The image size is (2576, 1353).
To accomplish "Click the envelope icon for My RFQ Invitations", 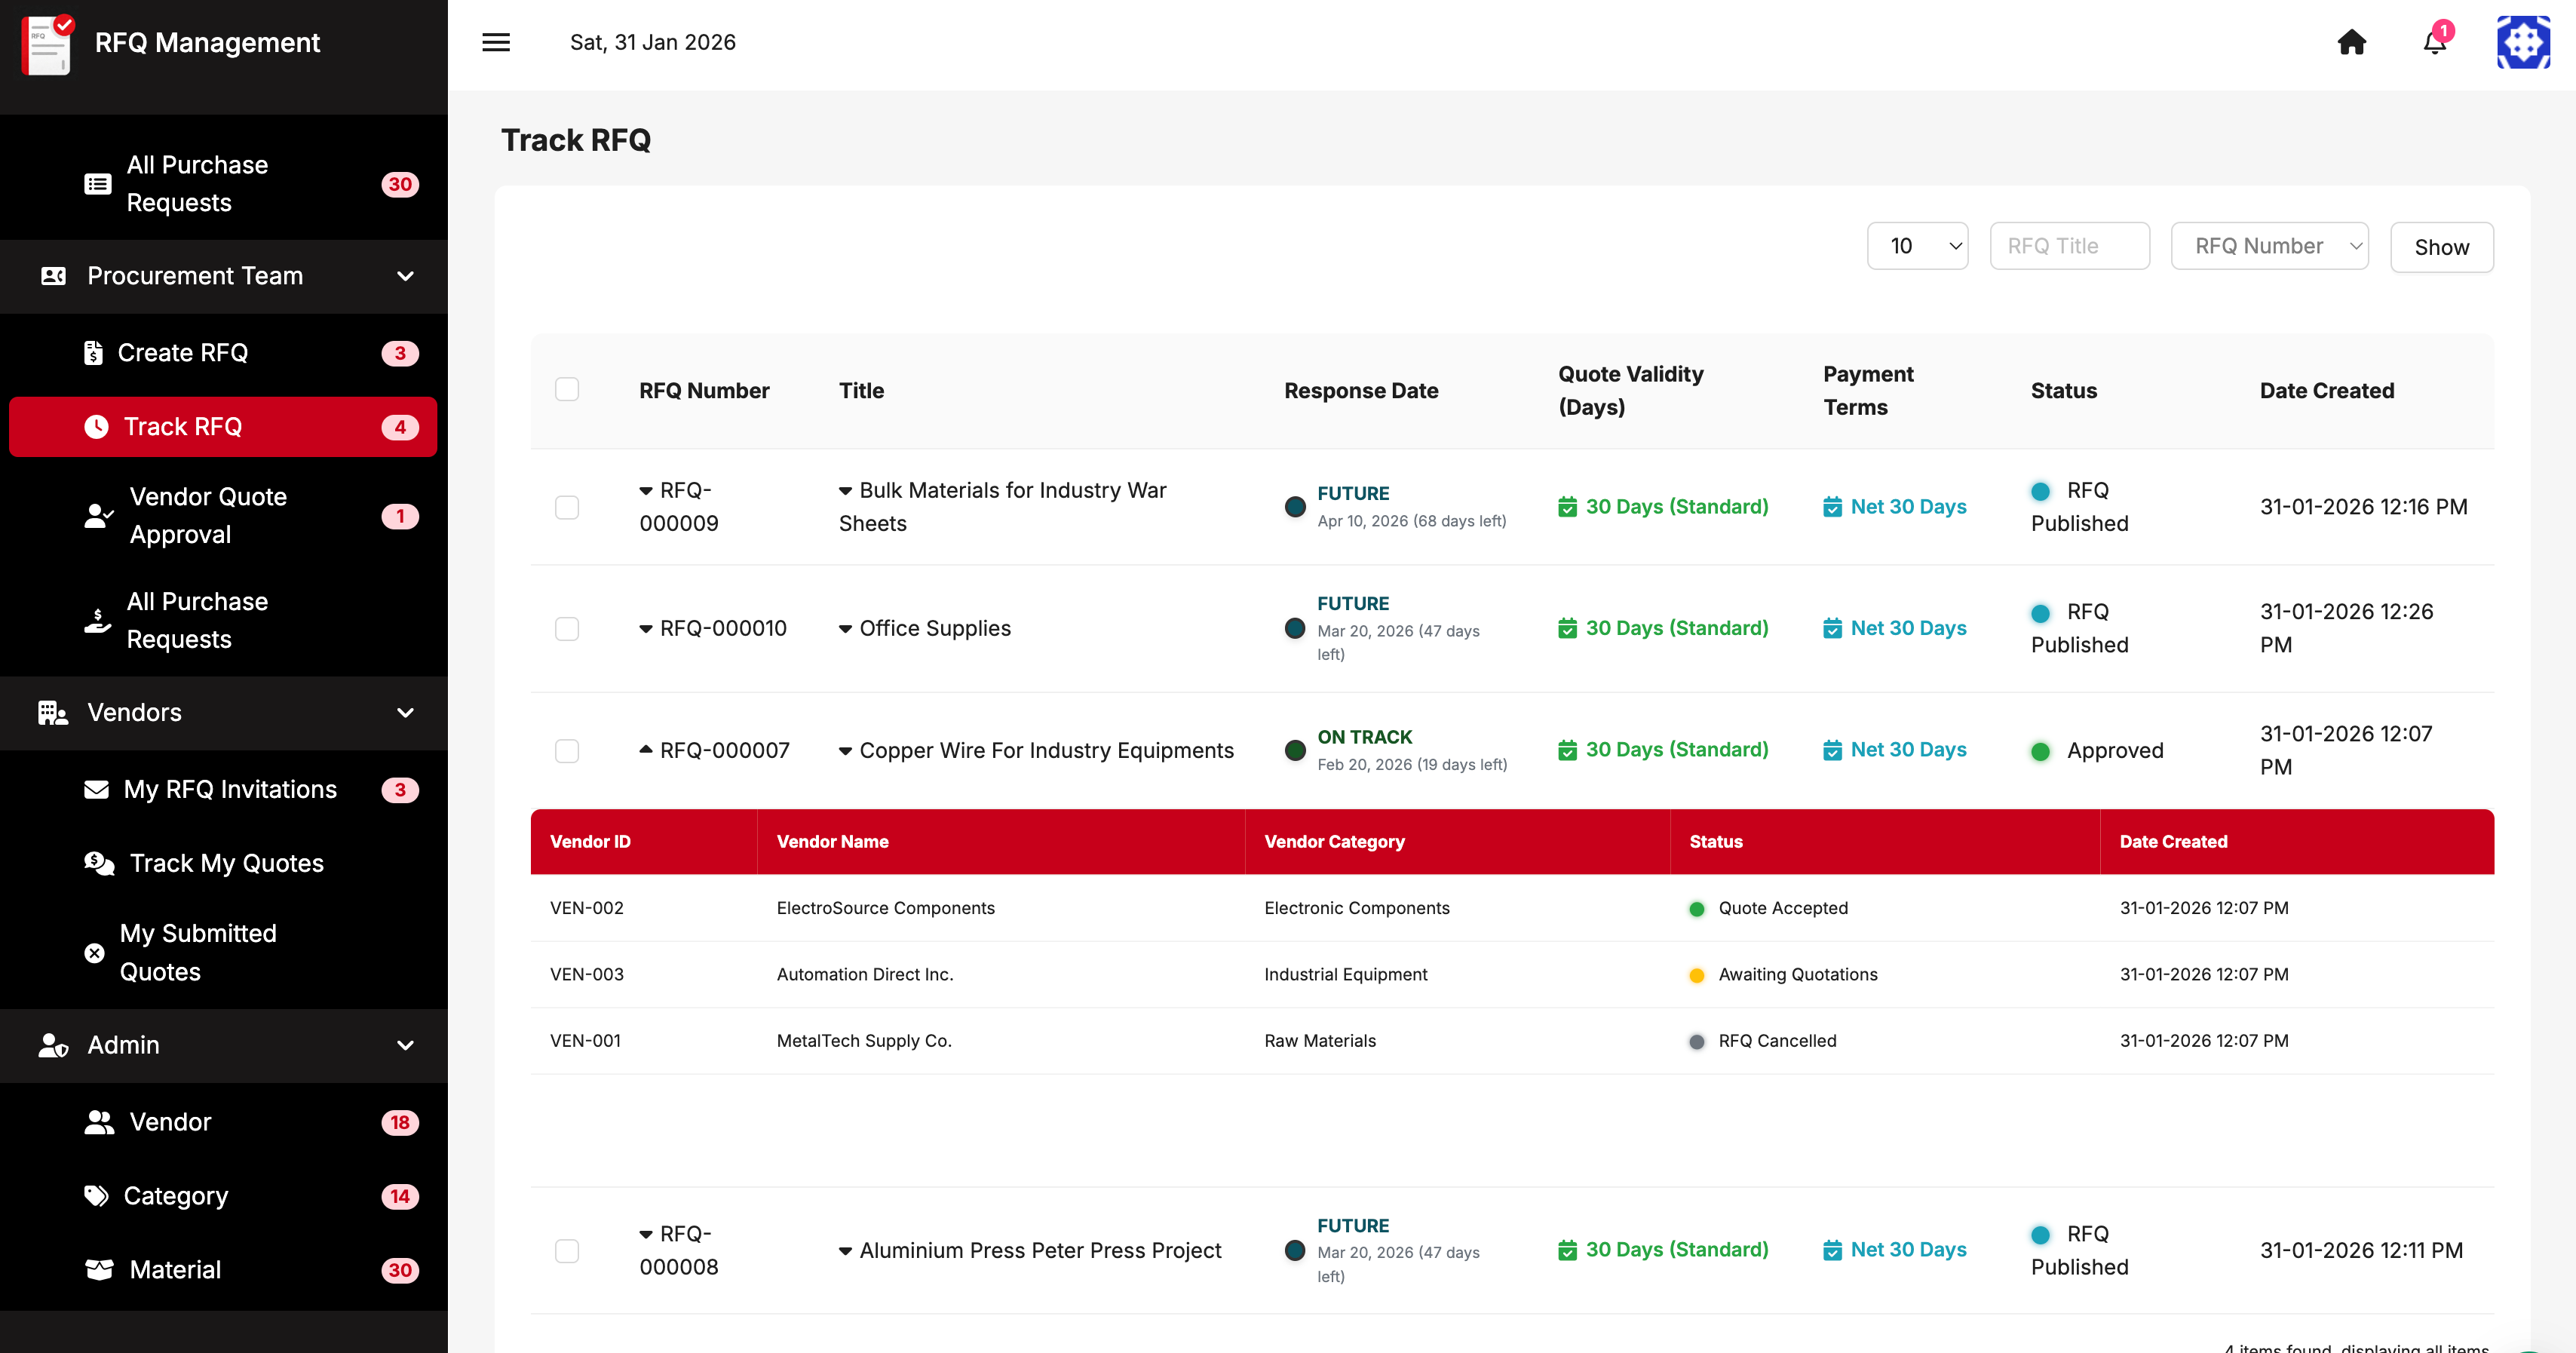I will [x=96, y=790].
